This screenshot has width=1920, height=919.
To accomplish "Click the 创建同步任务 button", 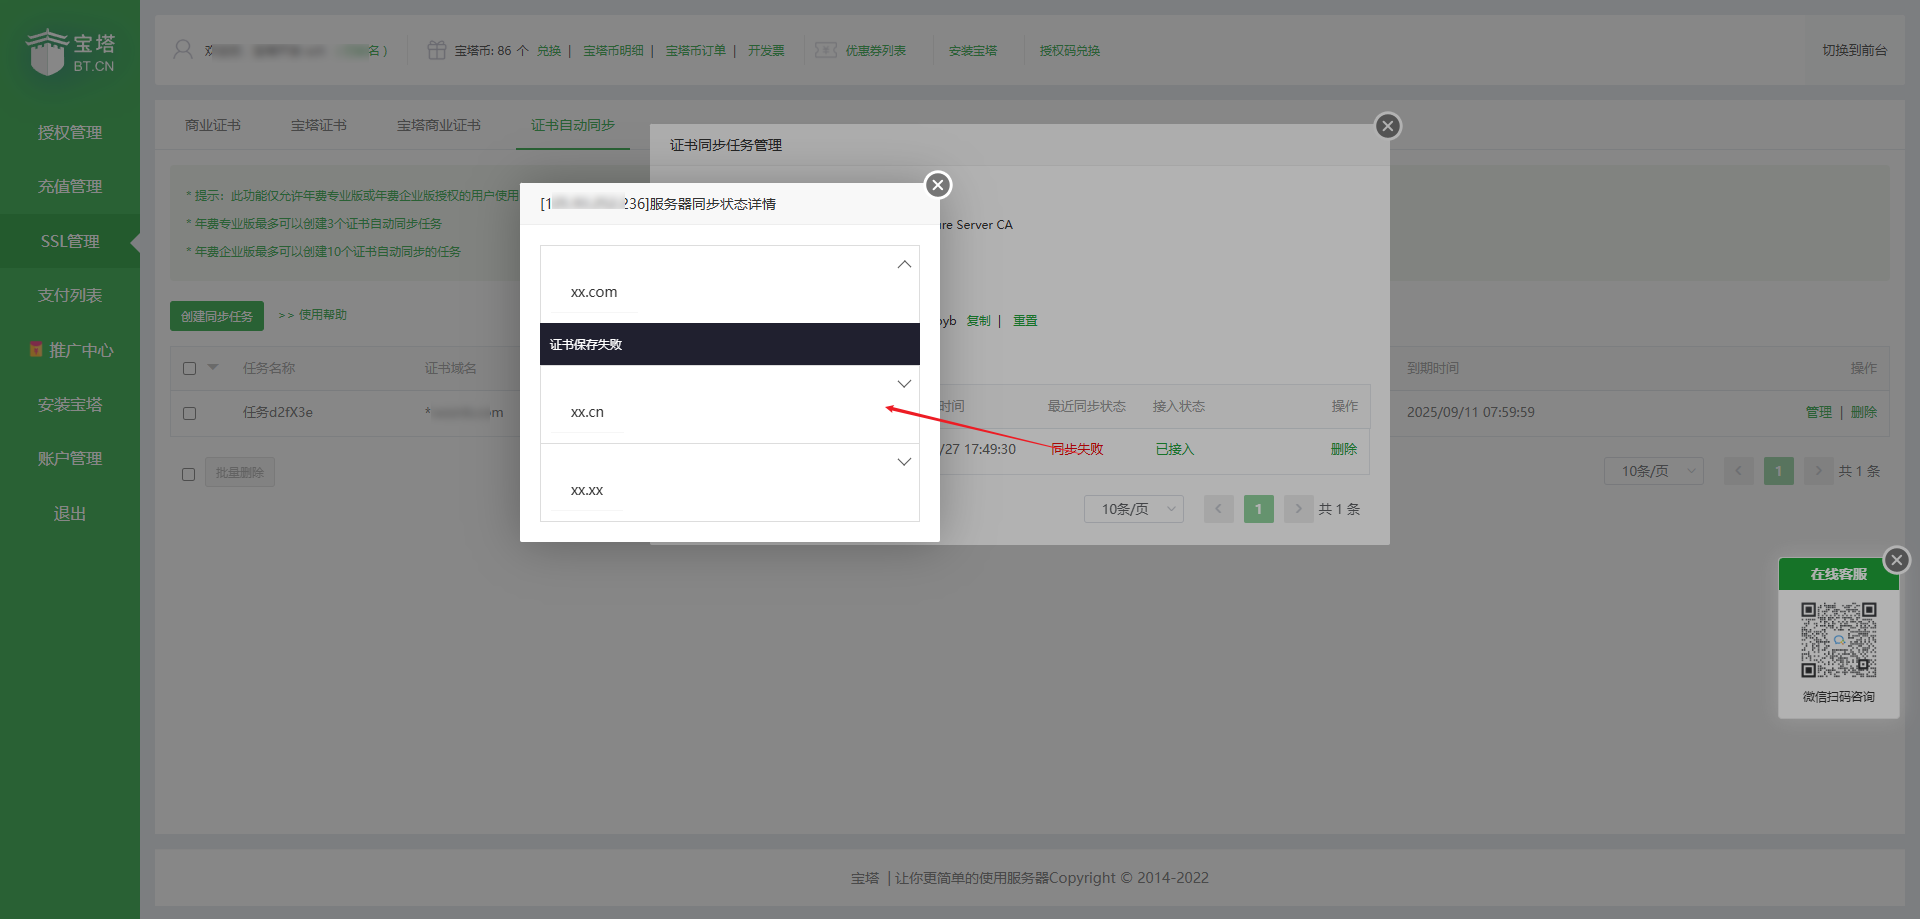I will [217, 316].
